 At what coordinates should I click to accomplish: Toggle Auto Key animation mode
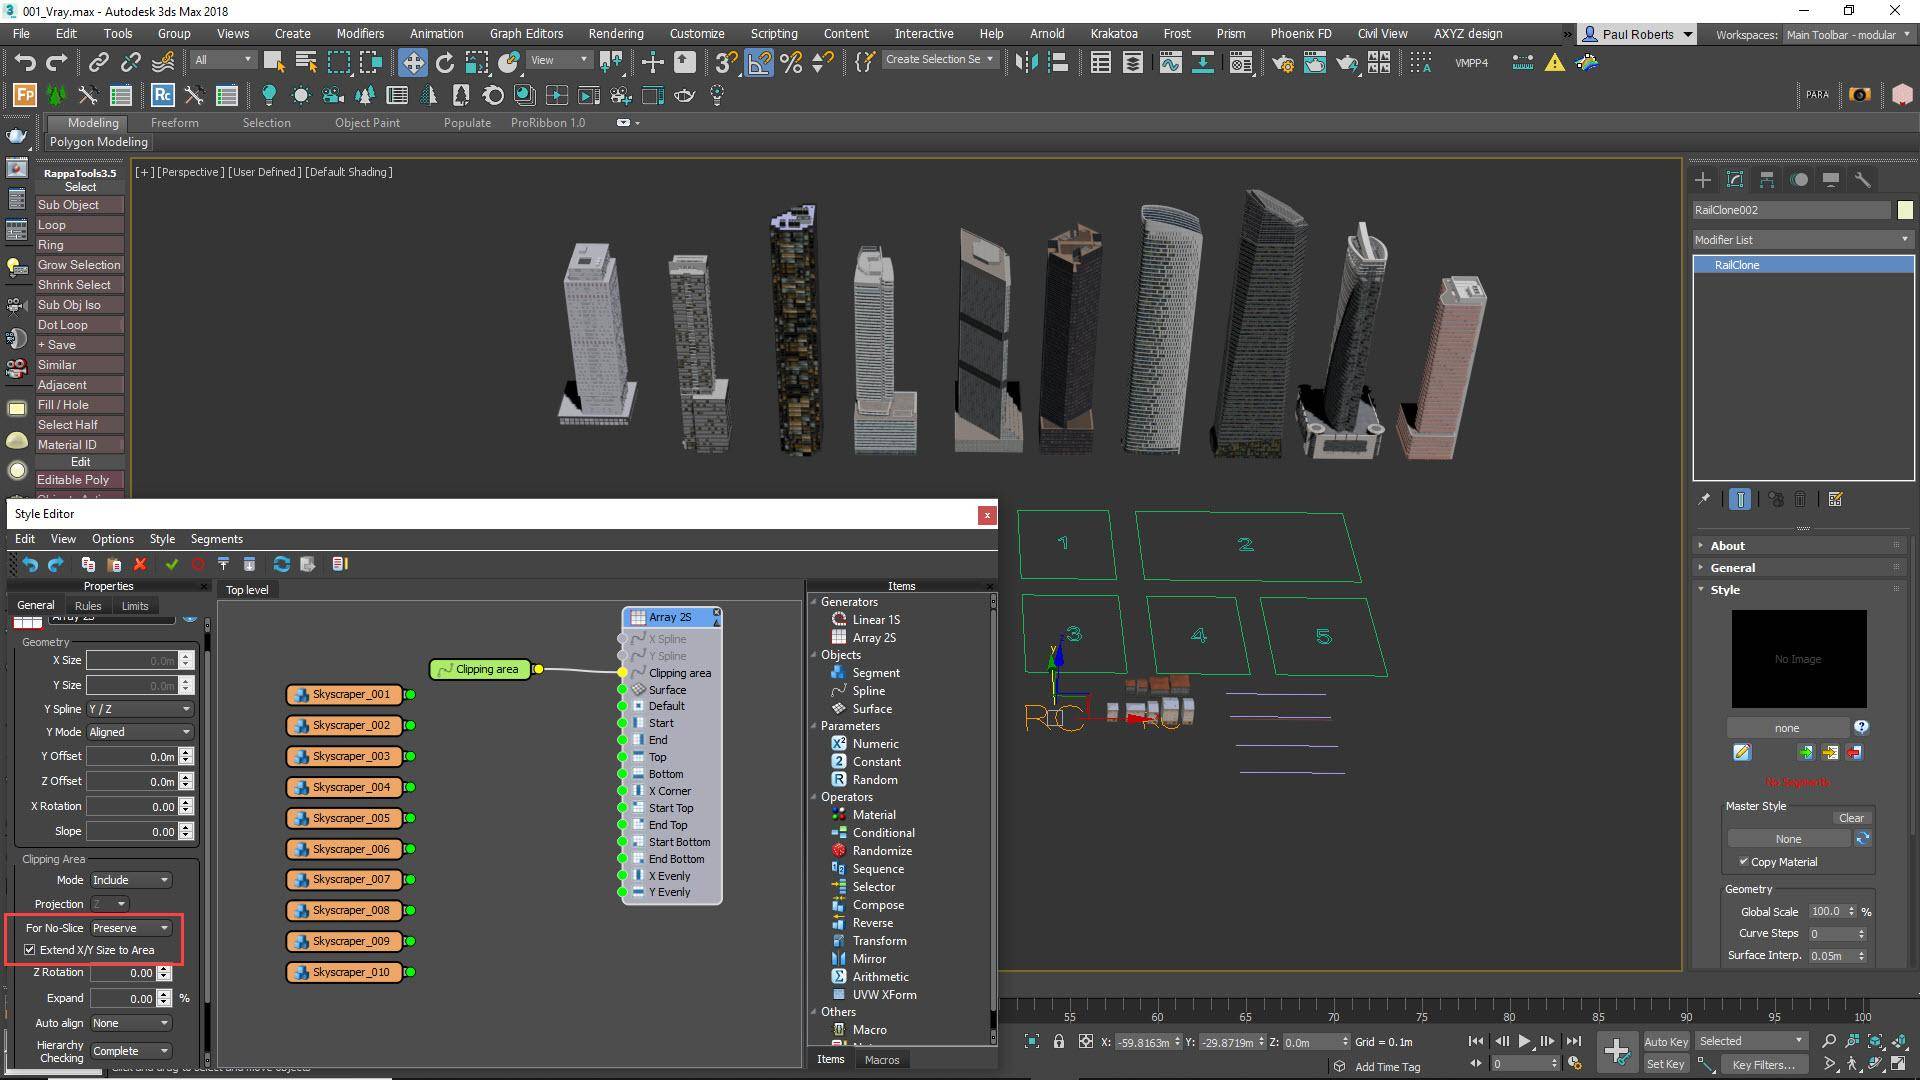point(1666,1040)
